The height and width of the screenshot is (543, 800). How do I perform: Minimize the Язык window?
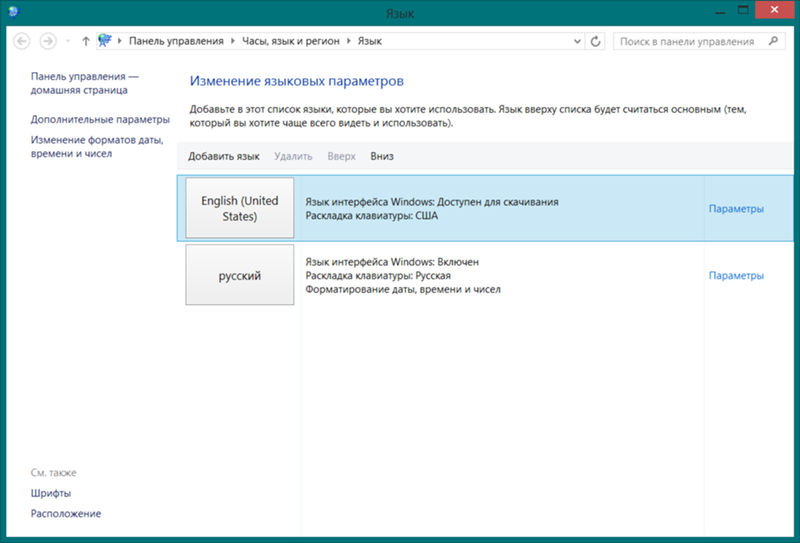click(720, 10)
